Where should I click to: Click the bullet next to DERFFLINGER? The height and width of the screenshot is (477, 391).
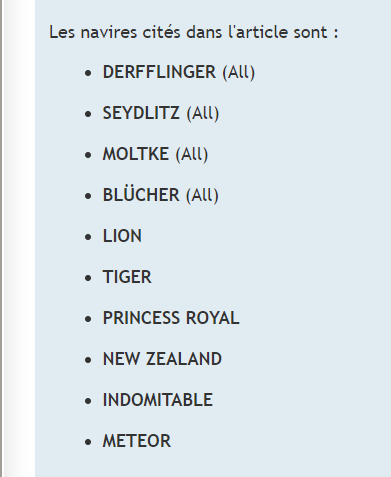88,73
